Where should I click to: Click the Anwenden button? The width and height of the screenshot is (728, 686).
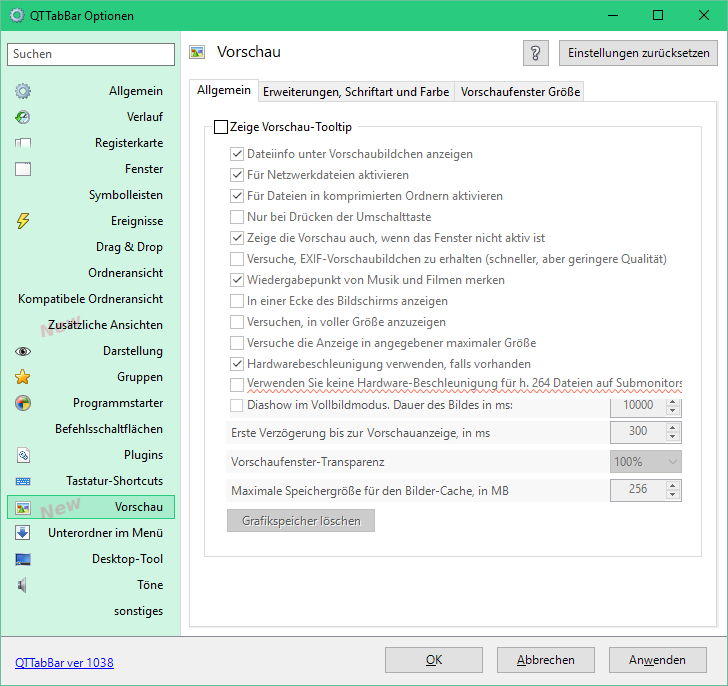pyautogui.click(x=657, y=660)
